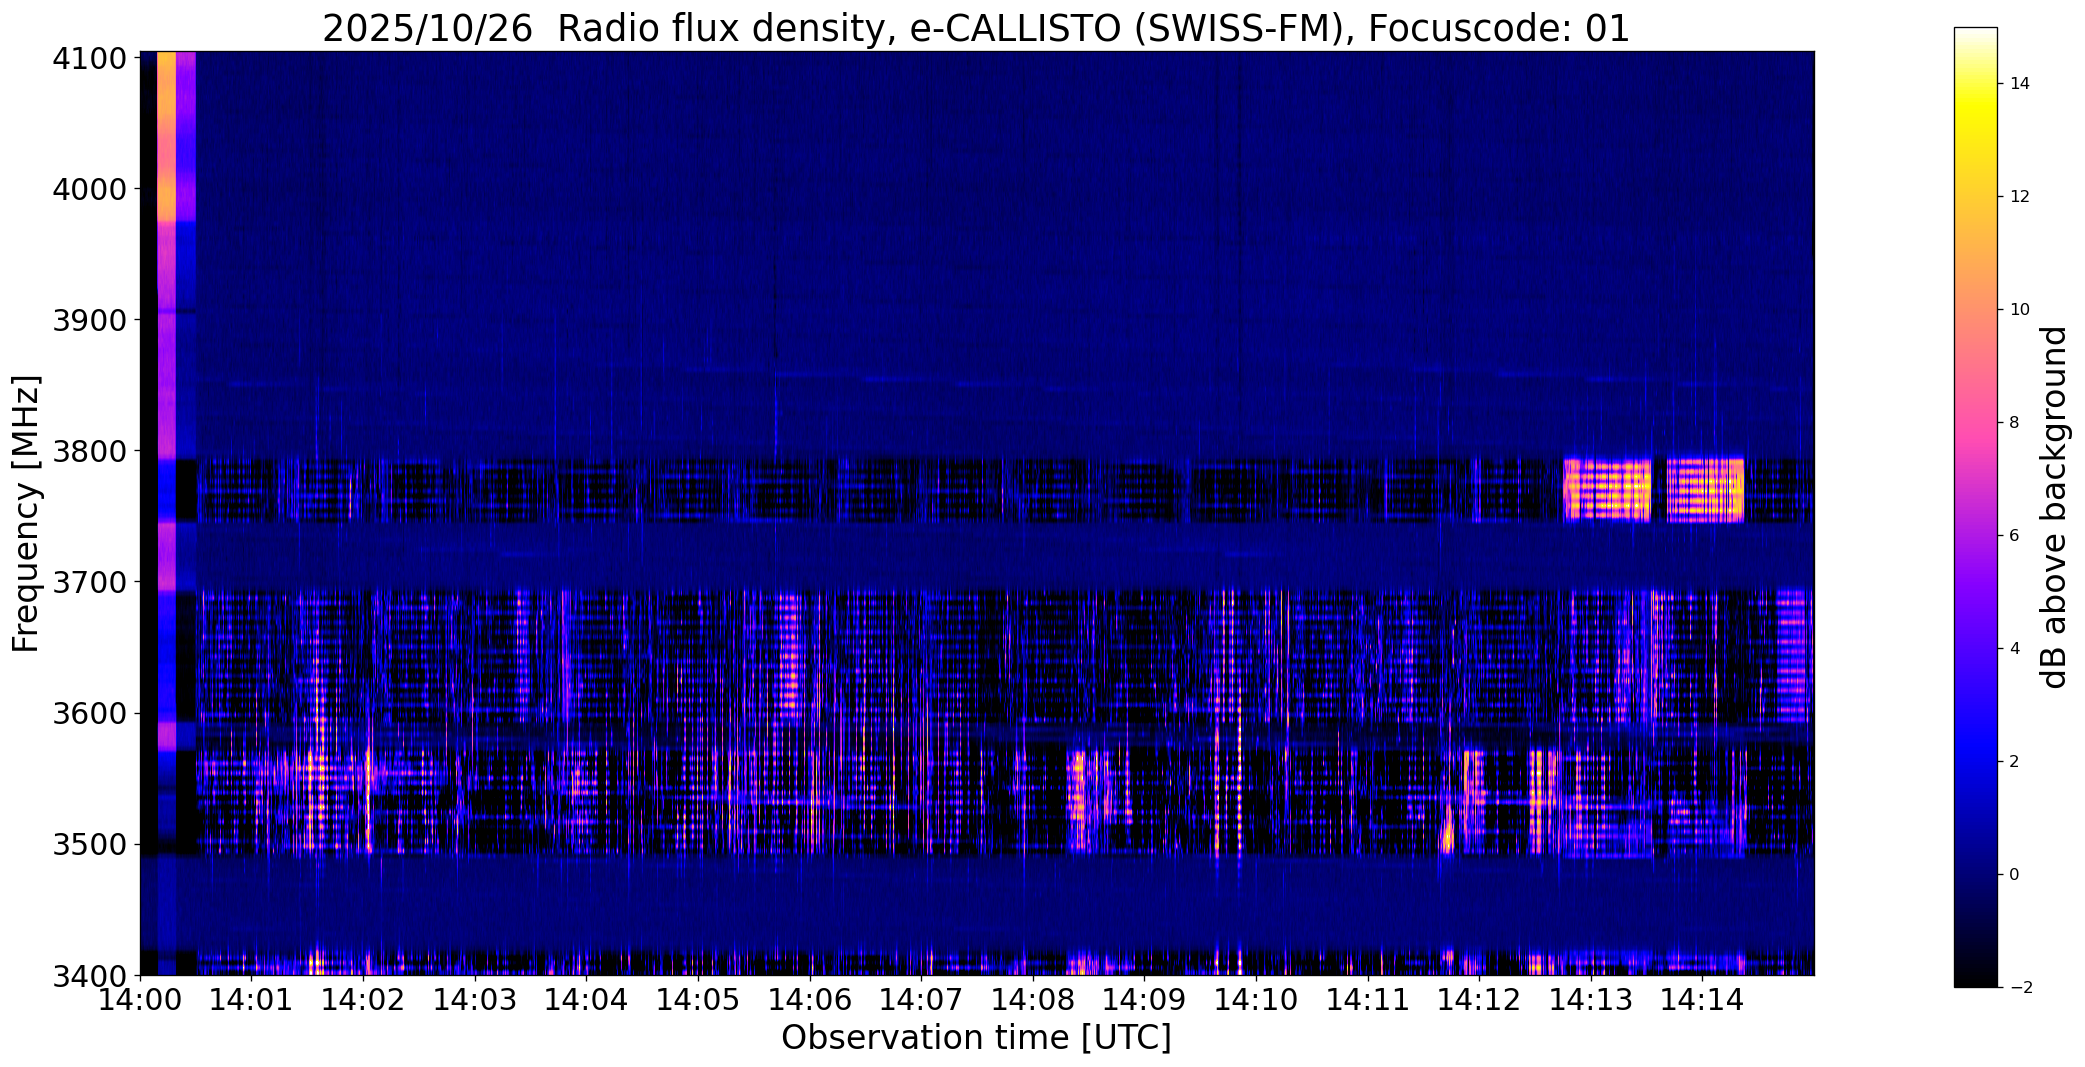Click the 14:02 time tick label
This screenshot has height=1067, width=2085.
(x=363, y=1000)
